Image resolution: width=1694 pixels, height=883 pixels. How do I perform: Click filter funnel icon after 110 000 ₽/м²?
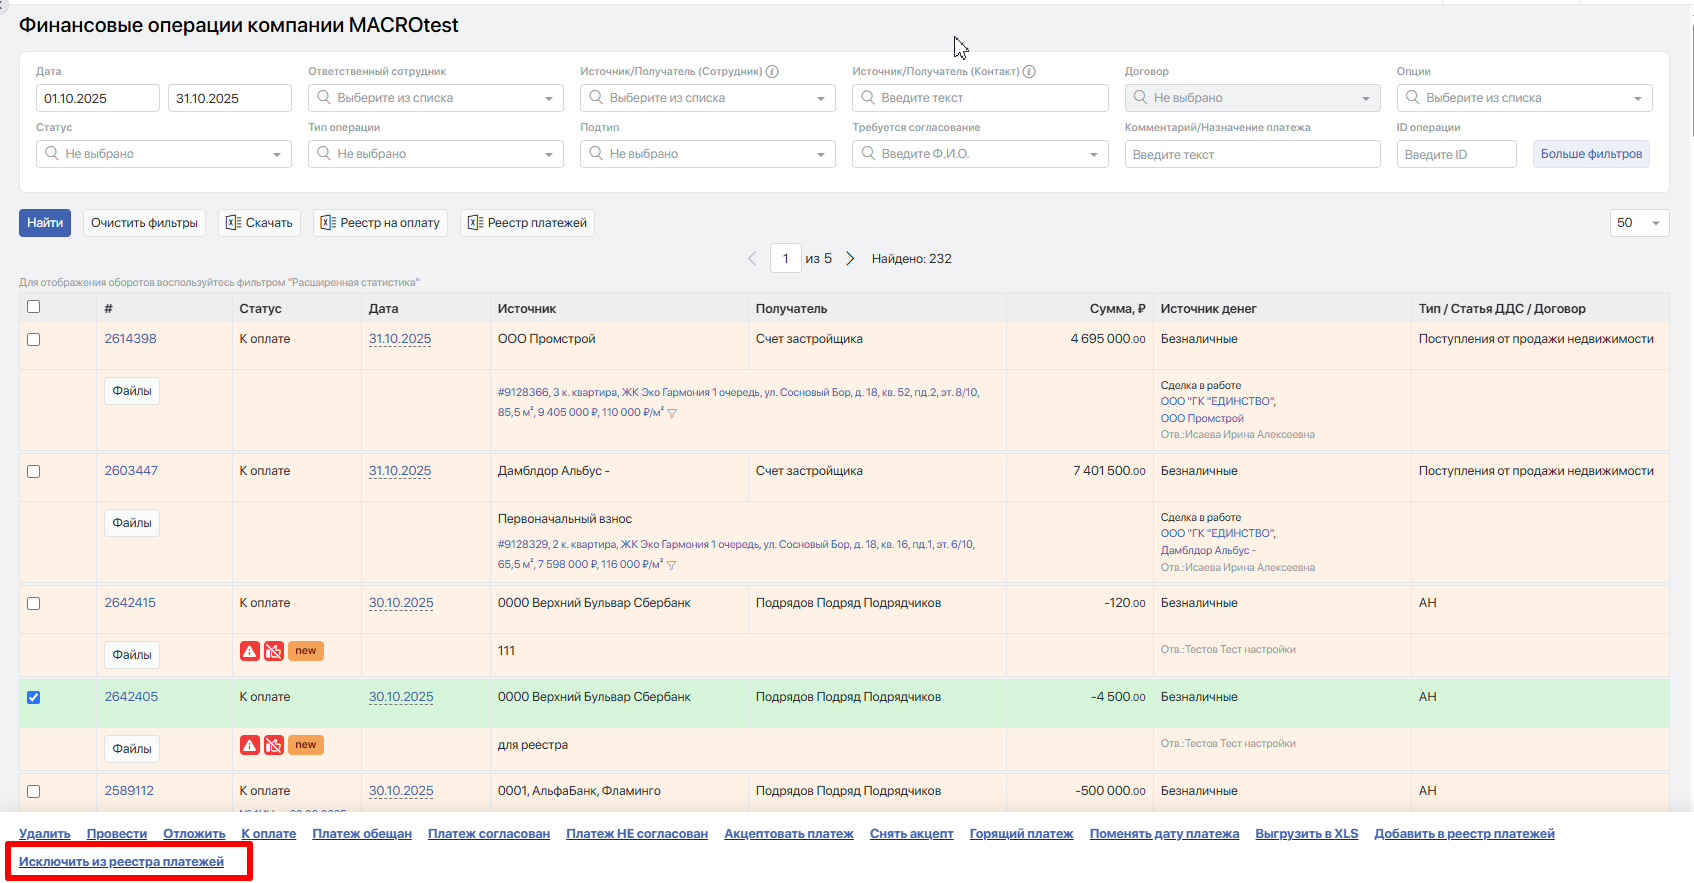point(672,413)
